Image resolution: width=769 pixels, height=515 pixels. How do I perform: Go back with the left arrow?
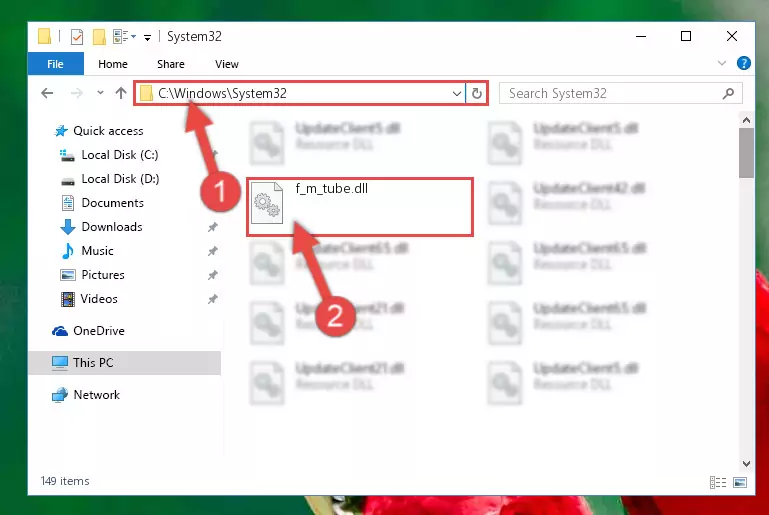[x=47, y=93]
